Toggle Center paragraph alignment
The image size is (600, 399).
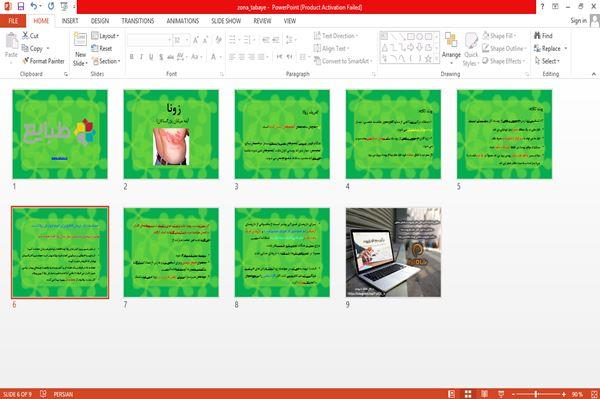pos(242,57)
